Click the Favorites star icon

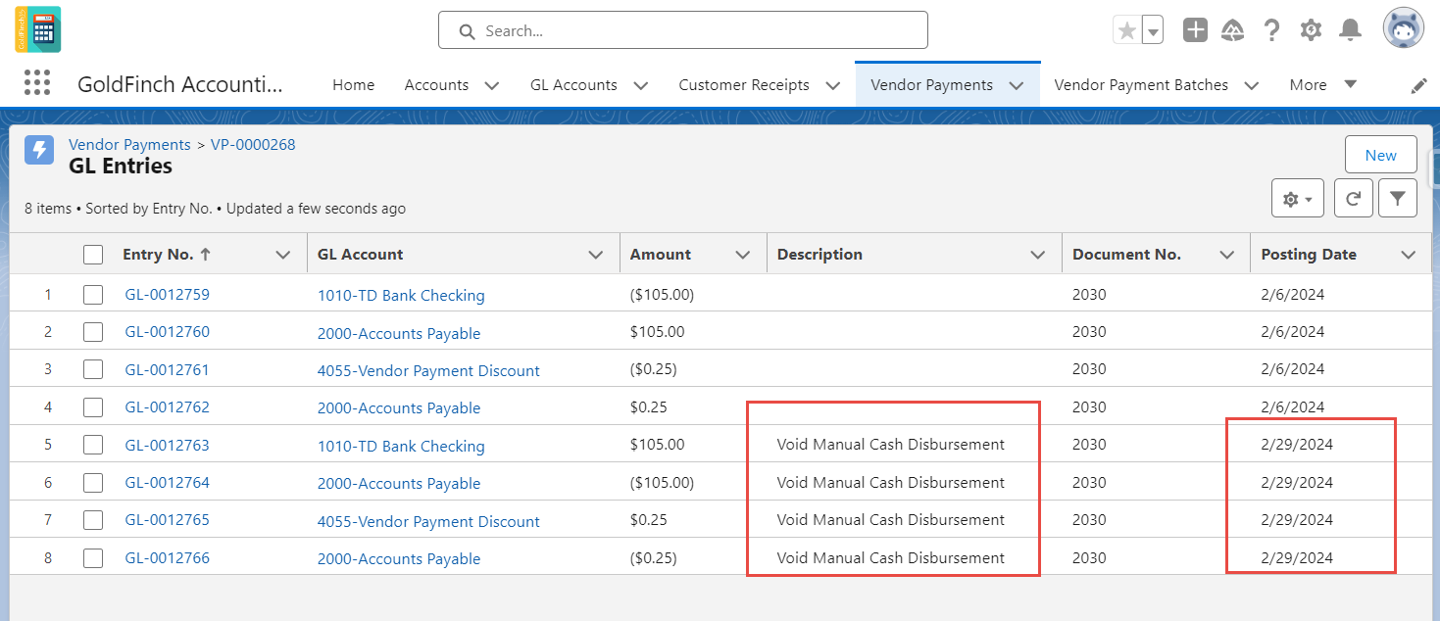[x=1127, y=30]
